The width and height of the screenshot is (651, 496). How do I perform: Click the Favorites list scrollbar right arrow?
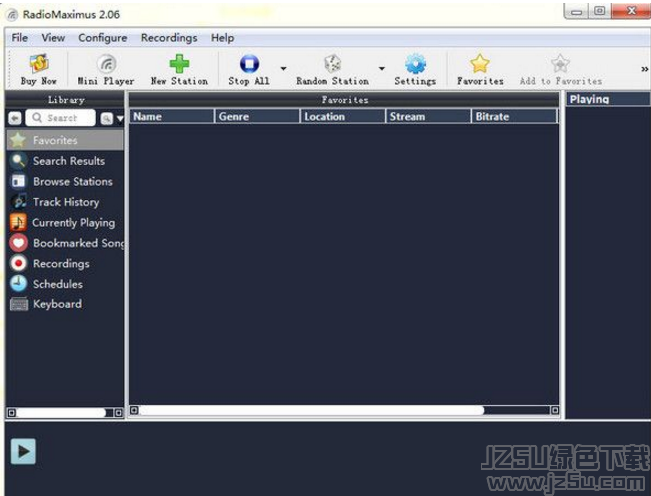555,410
